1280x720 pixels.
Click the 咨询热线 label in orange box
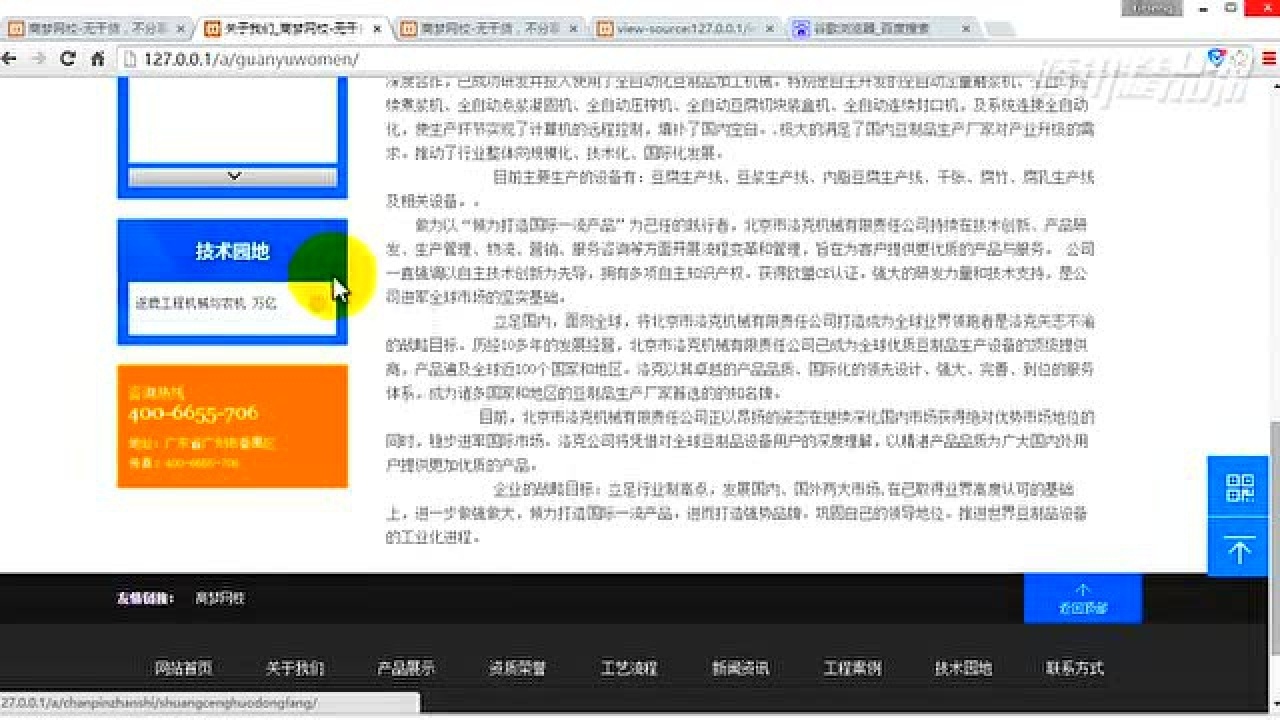click(157, 393)
